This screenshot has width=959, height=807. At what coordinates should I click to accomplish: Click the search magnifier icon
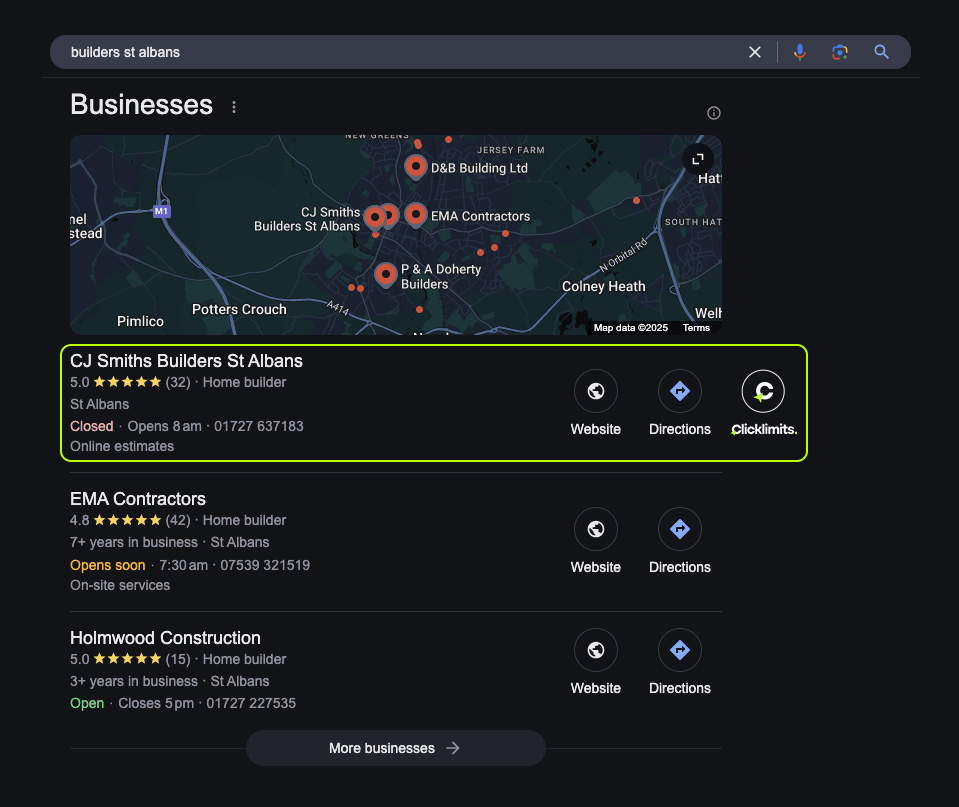[x=881, y=51]
